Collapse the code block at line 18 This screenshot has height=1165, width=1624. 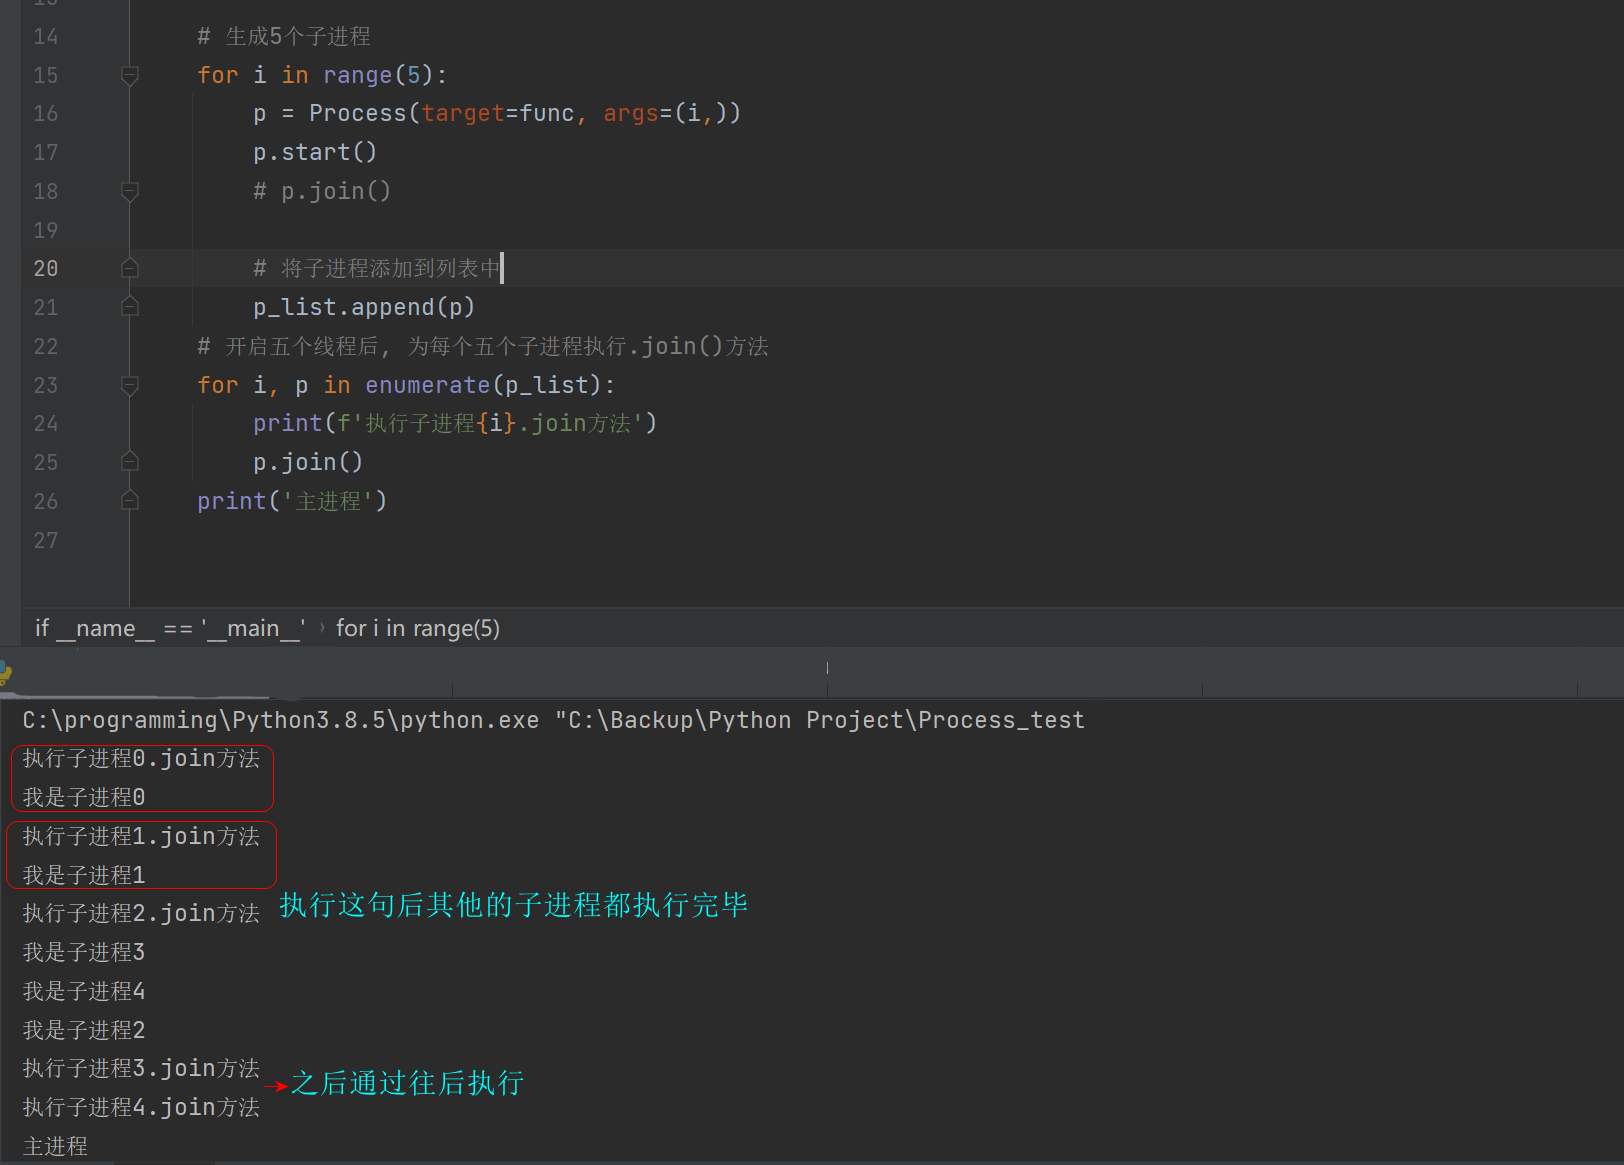(x=129, y=191)
